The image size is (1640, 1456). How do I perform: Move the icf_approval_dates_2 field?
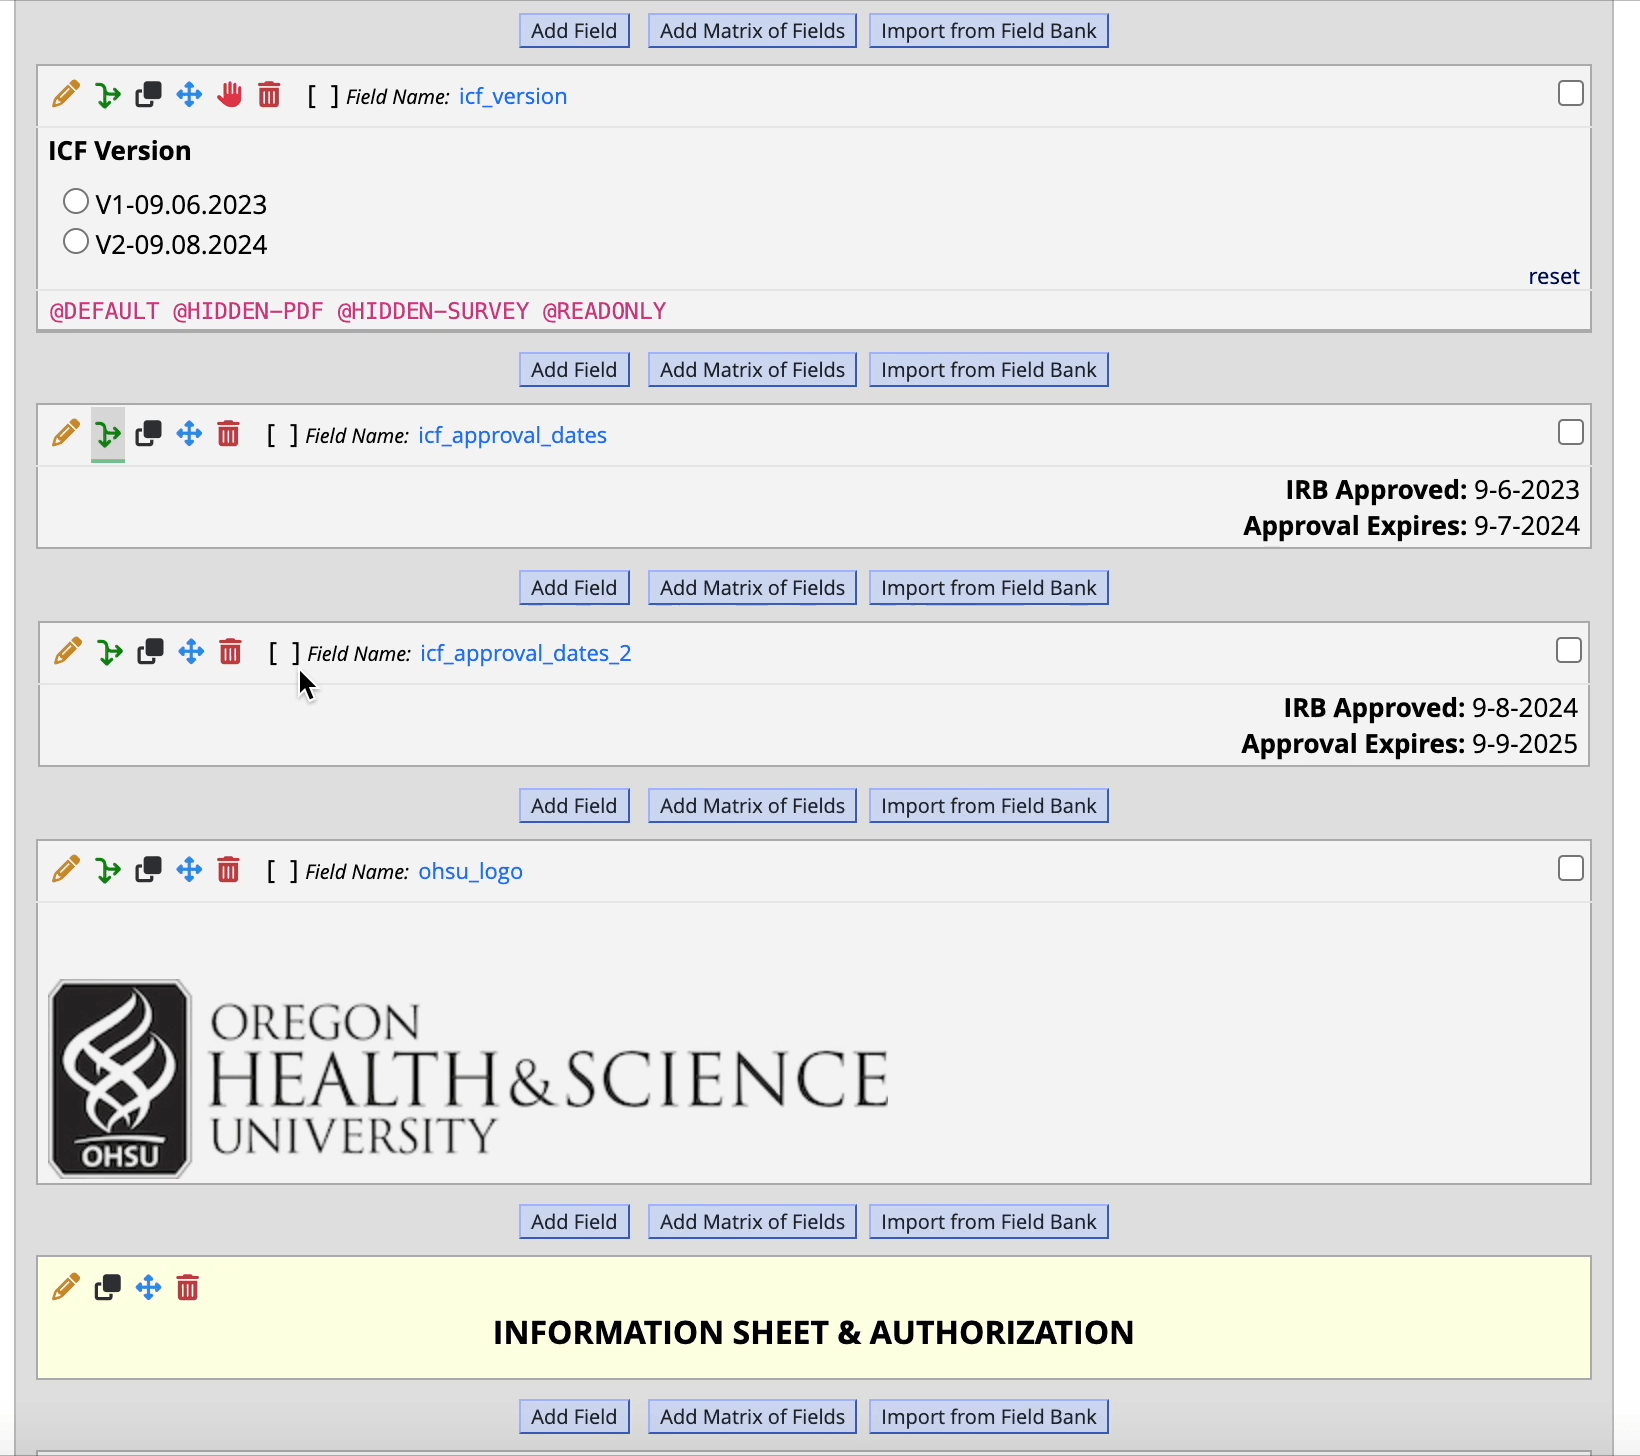[191, 652]
